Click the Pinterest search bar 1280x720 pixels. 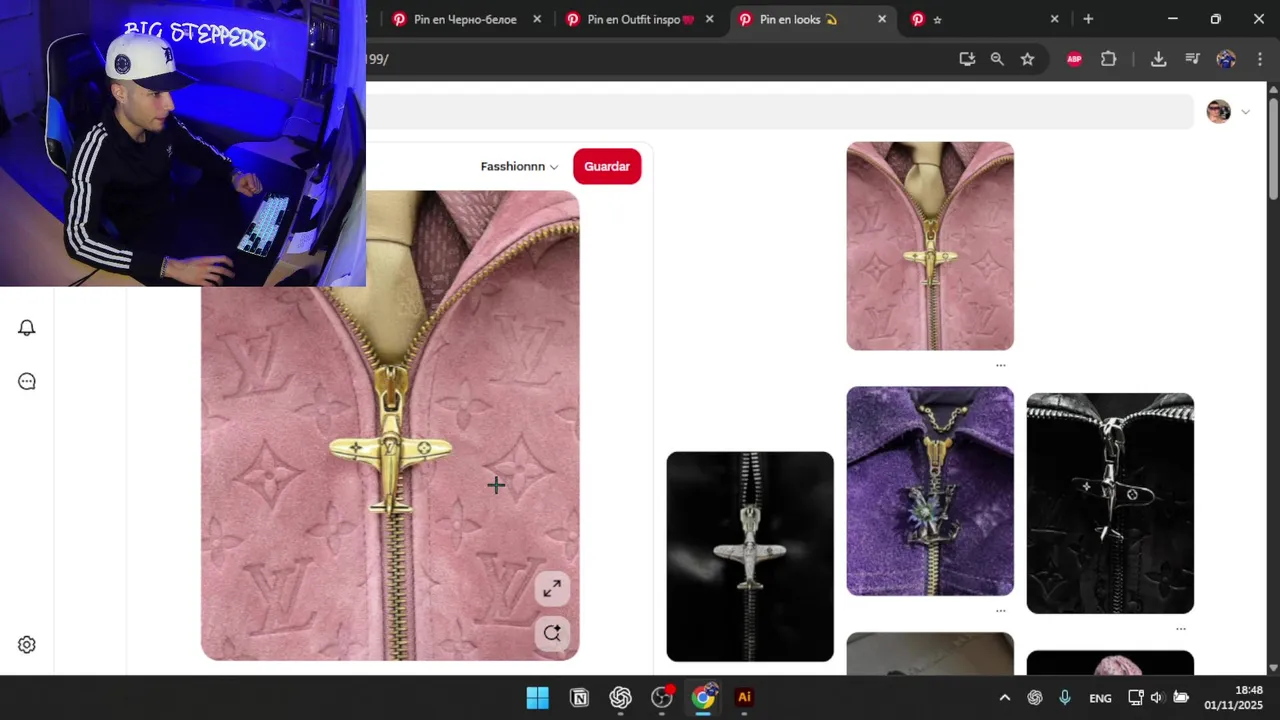780,112
